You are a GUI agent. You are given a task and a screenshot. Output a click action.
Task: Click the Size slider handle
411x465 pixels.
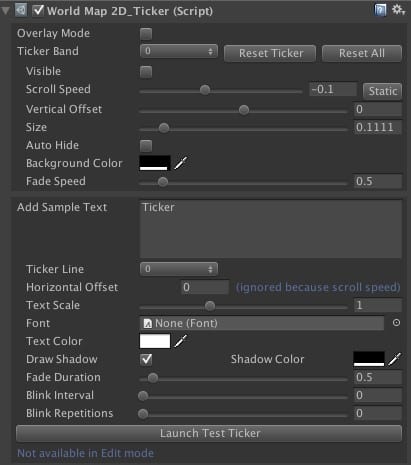[x=164, y=128]
